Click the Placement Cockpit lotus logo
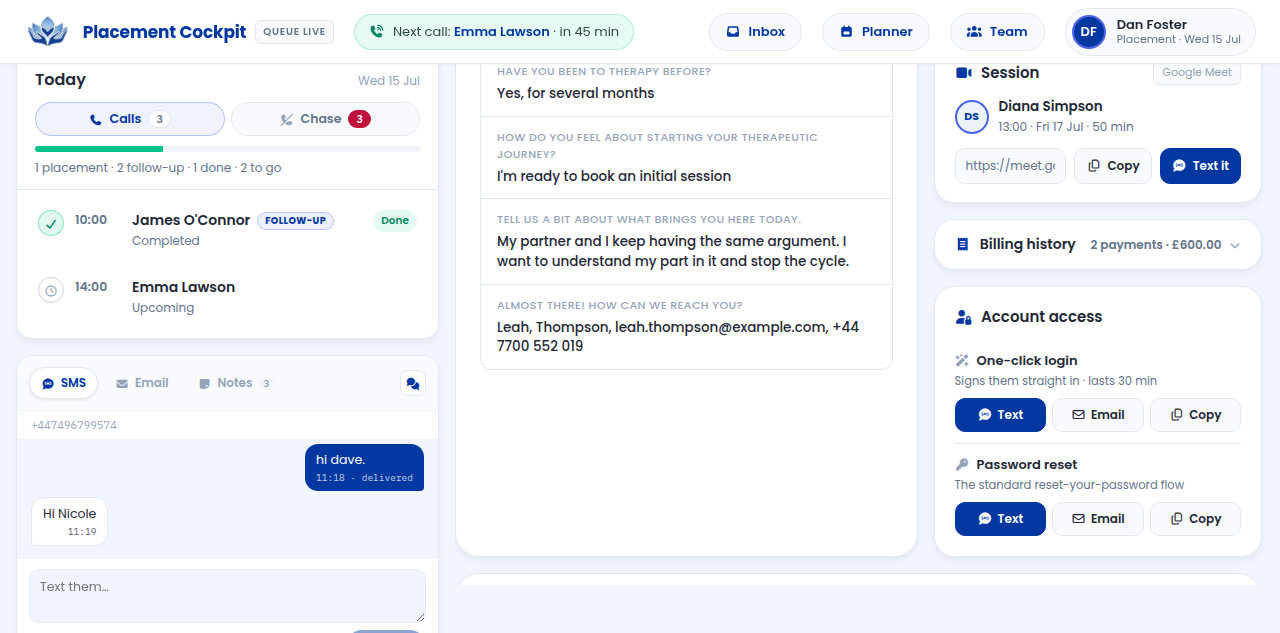Viewport: 1280px width, 633px height. coord(47,32)
